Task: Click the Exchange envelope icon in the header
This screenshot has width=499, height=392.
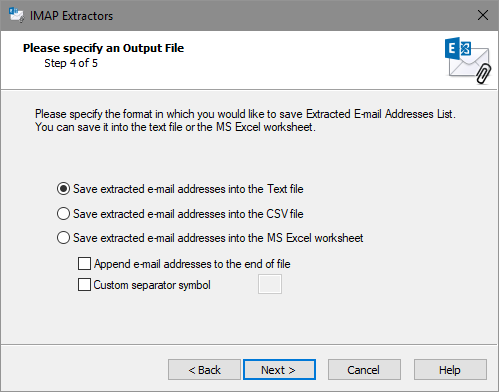Action: (x=468, y=60)
